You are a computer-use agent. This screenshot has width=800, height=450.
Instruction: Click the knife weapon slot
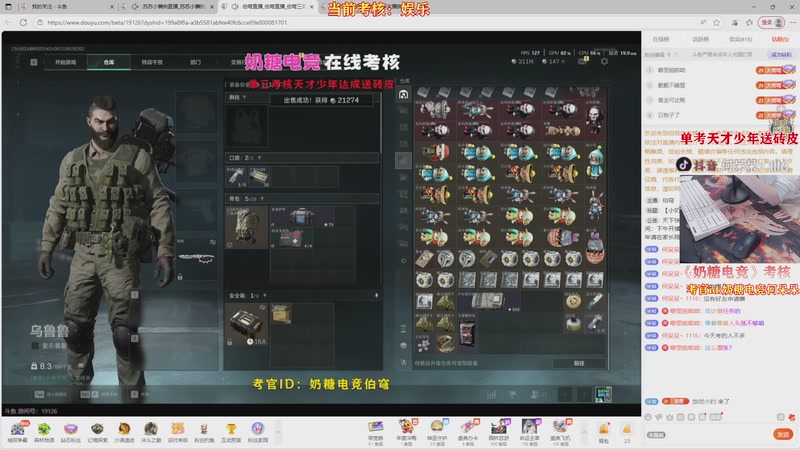tap(196, 259)
